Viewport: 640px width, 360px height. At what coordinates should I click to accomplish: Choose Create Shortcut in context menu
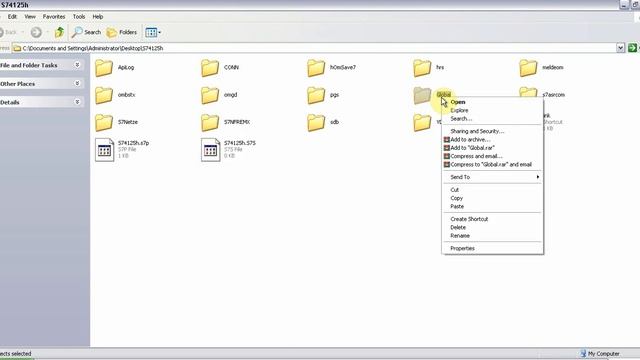point(492,219)
